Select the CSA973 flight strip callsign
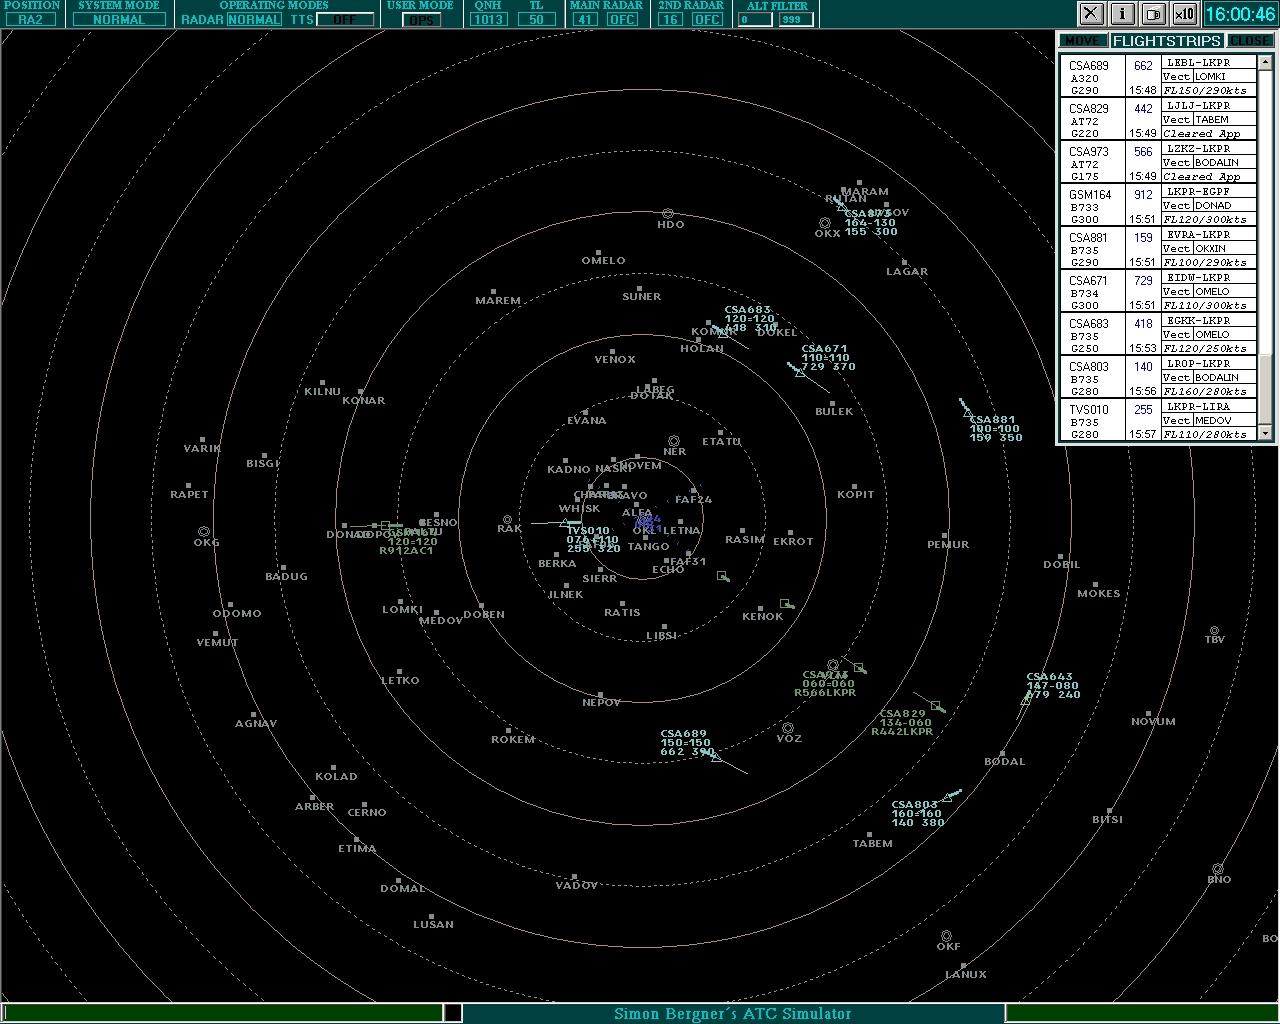 click(x=1088, y=152)
